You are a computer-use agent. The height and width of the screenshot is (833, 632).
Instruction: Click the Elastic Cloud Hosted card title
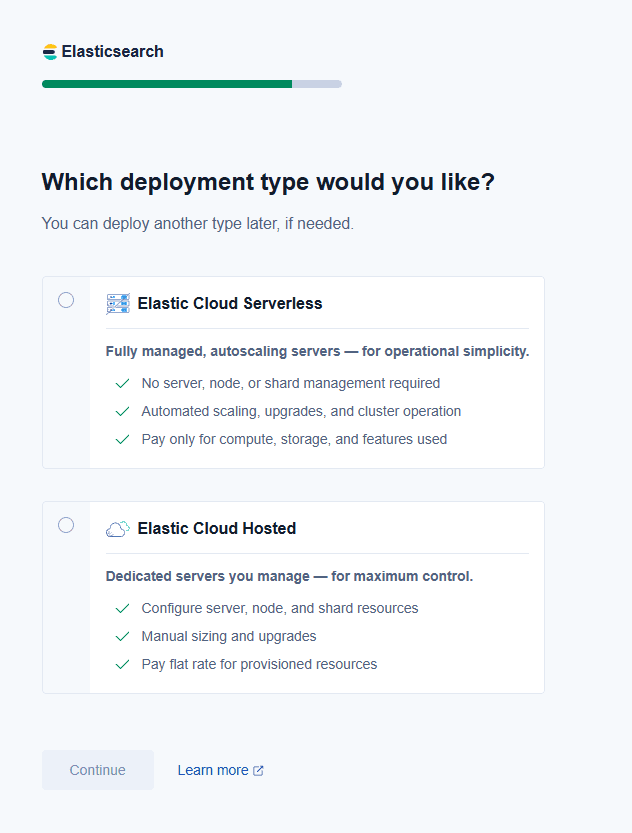(217, 528)
